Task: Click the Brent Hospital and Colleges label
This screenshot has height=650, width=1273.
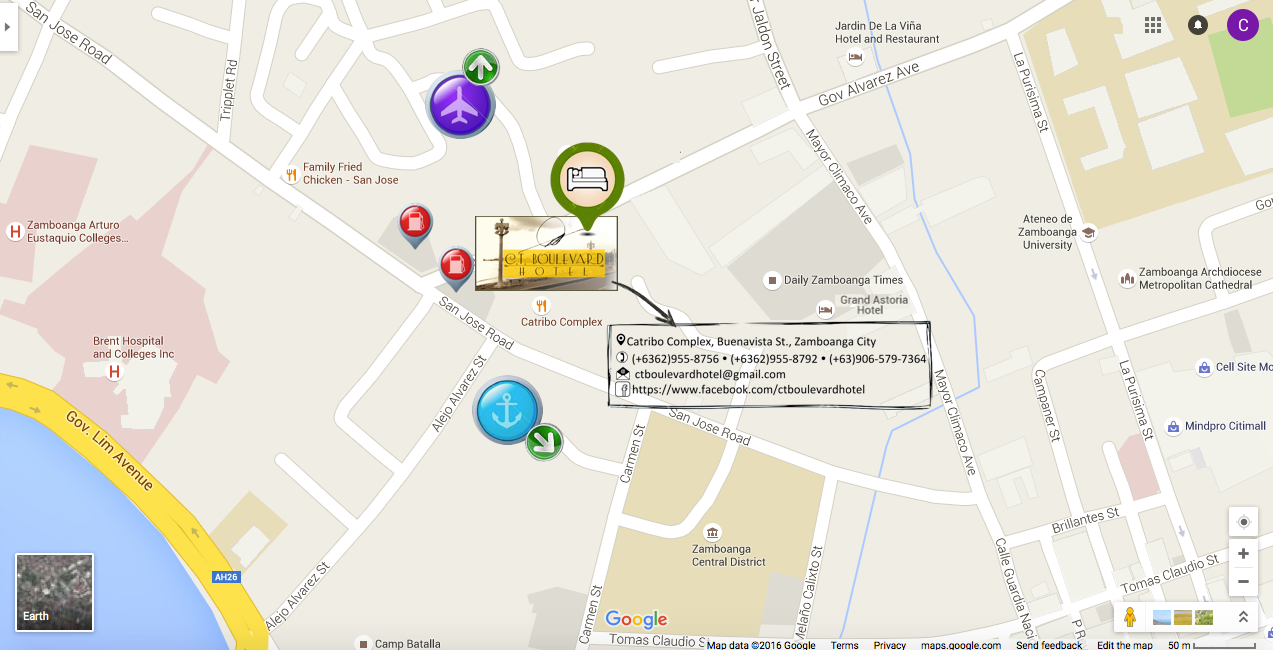Action: coord(133,348)
